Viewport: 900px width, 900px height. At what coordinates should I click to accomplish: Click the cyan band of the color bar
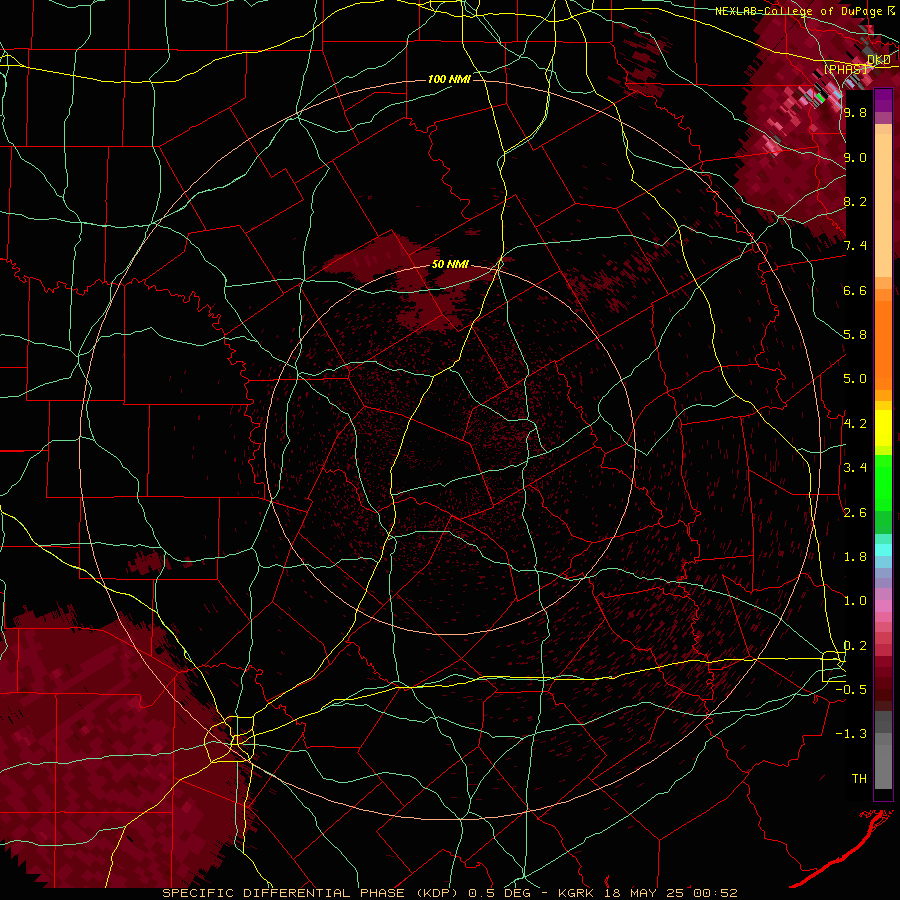(x=883, y=550)
